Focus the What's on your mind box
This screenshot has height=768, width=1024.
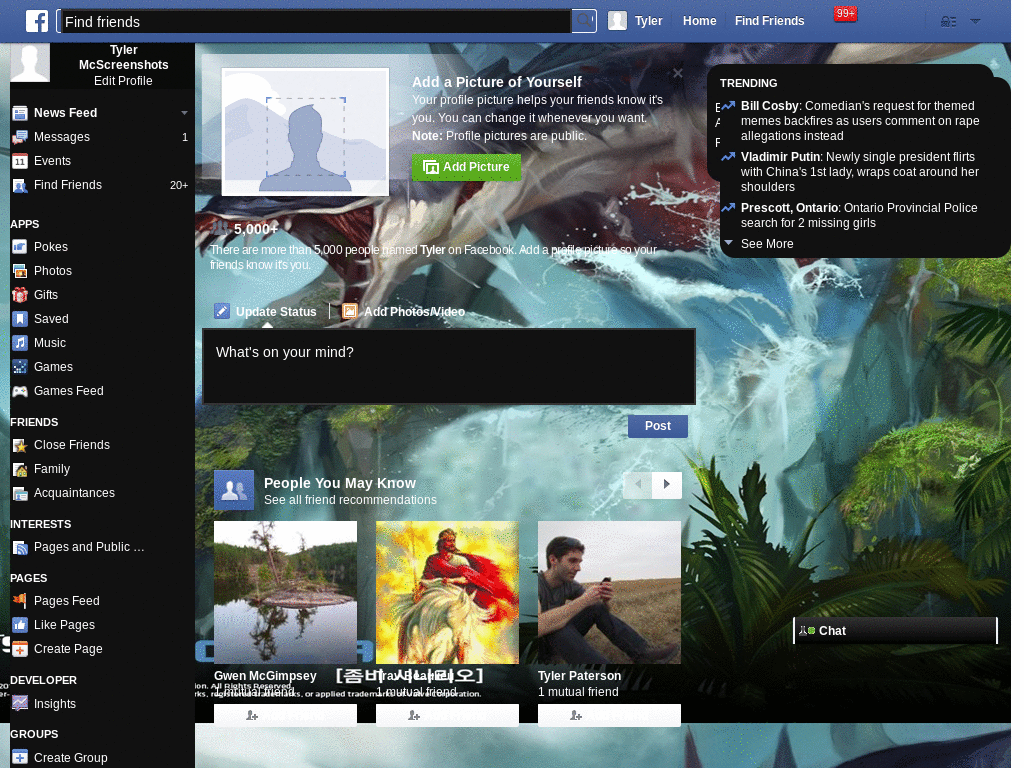tap(449, 366)
